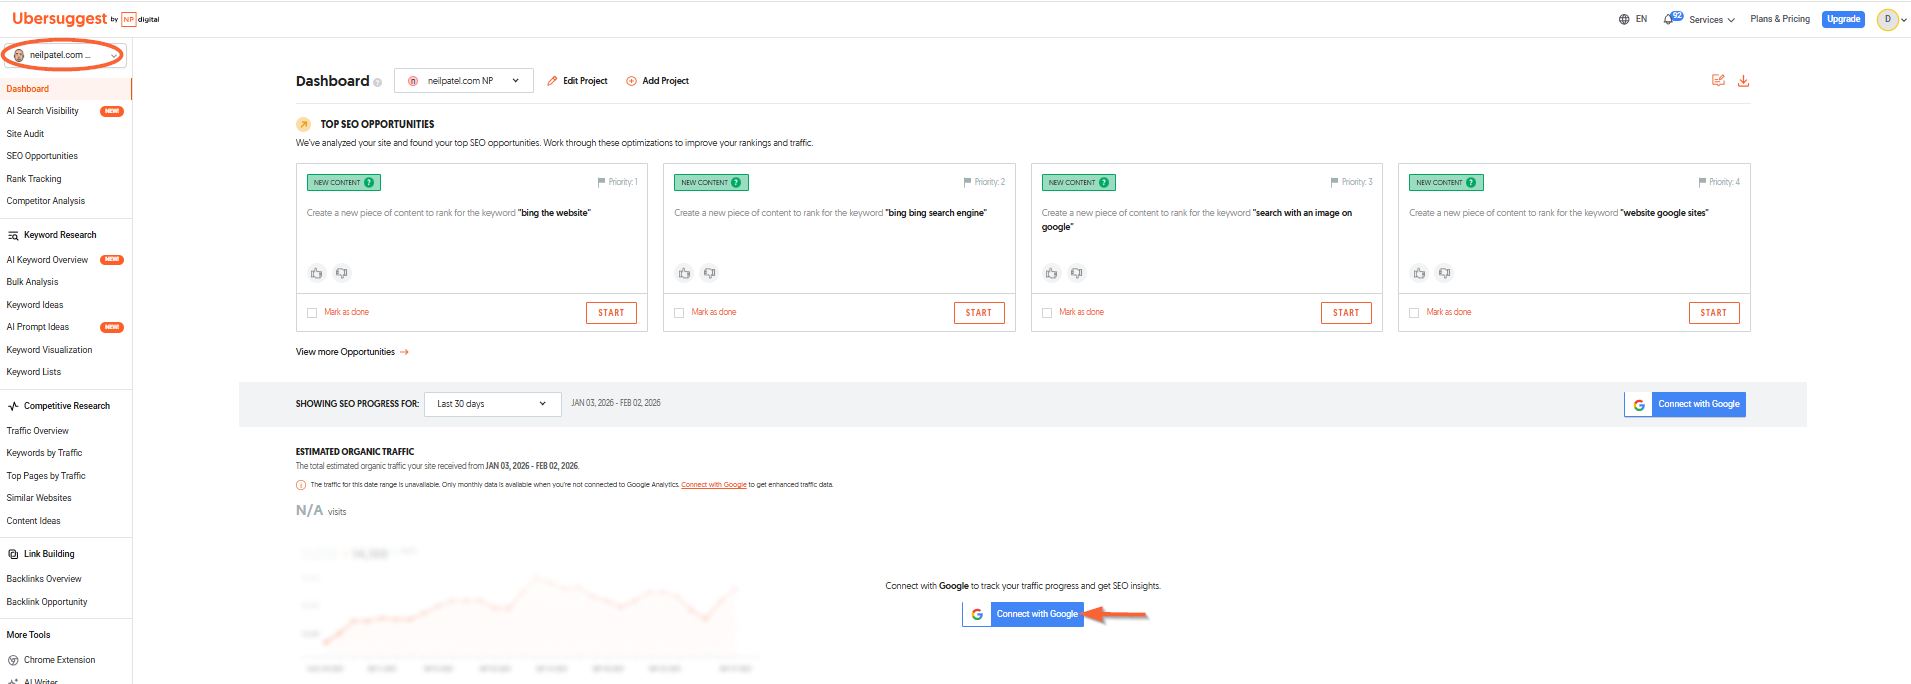
Task: Open the neilpatel.com project switcher in sidebar
Action: click(65, 55)
